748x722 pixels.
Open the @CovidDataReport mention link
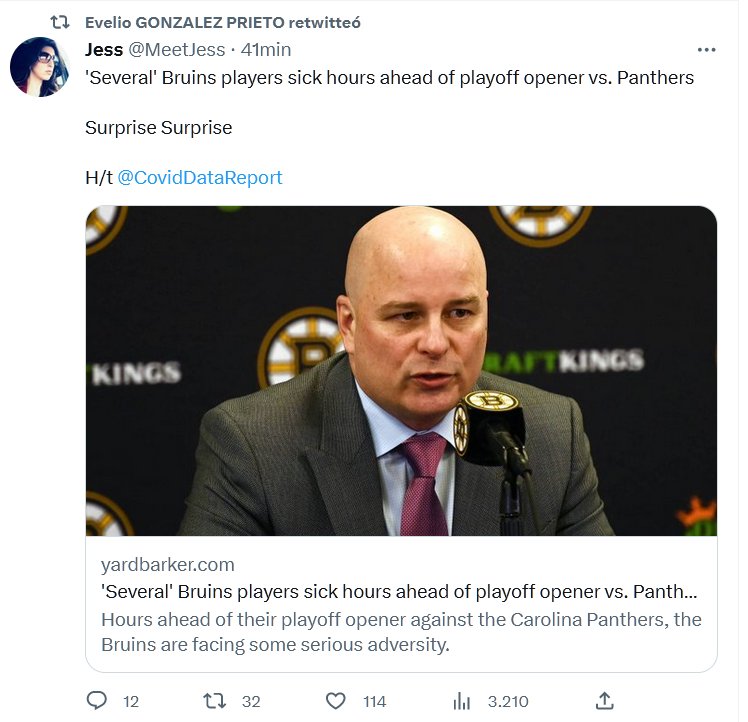tap(199, 178)
